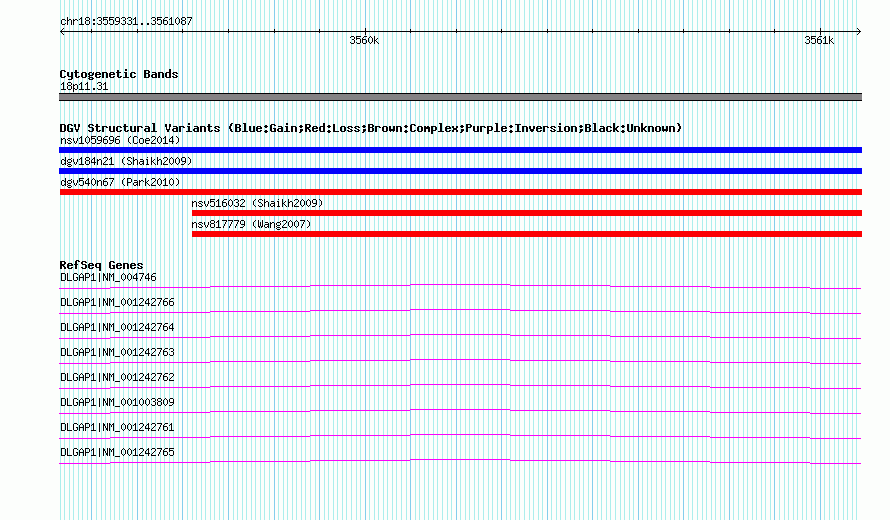Click the right arrow of the ruler
890x520 pixels.
pos(858,31)
